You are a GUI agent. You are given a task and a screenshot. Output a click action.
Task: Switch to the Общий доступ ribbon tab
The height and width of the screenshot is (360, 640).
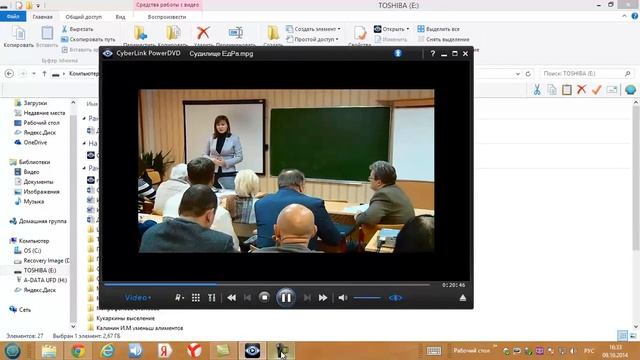coord(84,17)
